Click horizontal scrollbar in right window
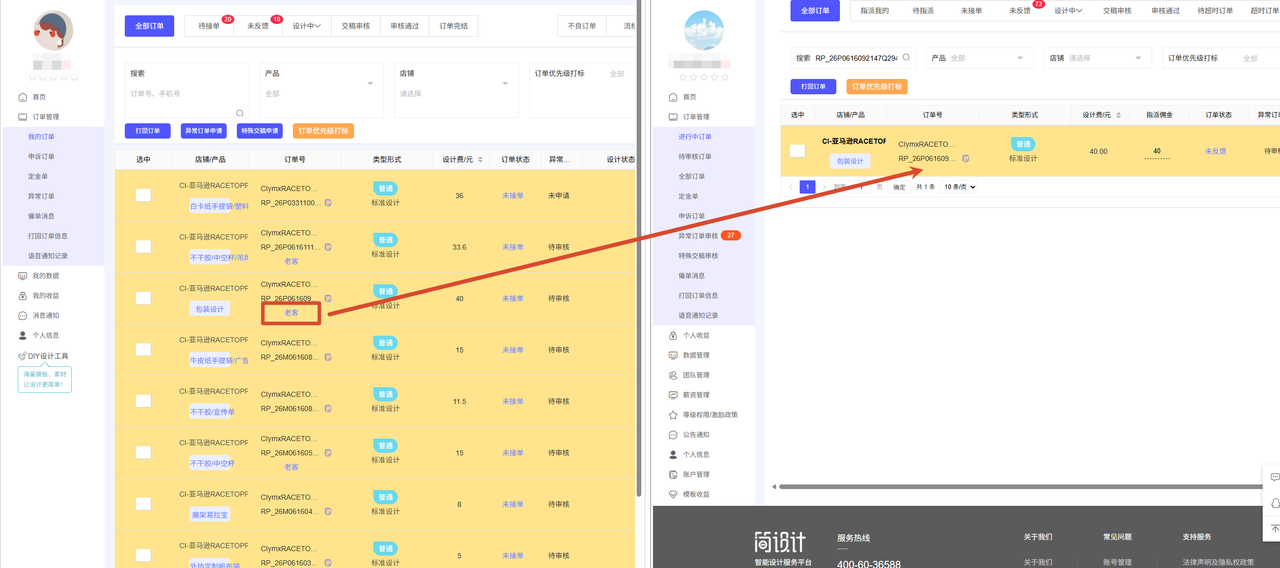The height and width of the screenshot is (568, 1280). (x=1019, y=487)
